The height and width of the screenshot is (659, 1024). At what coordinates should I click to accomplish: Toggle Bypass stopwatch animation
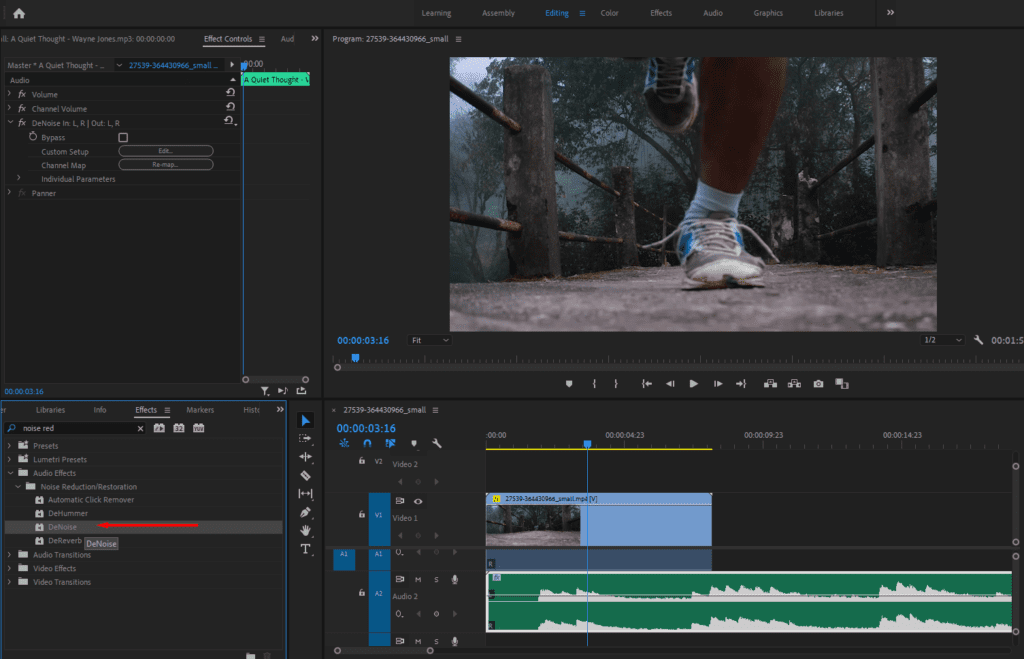coord(33,137)
